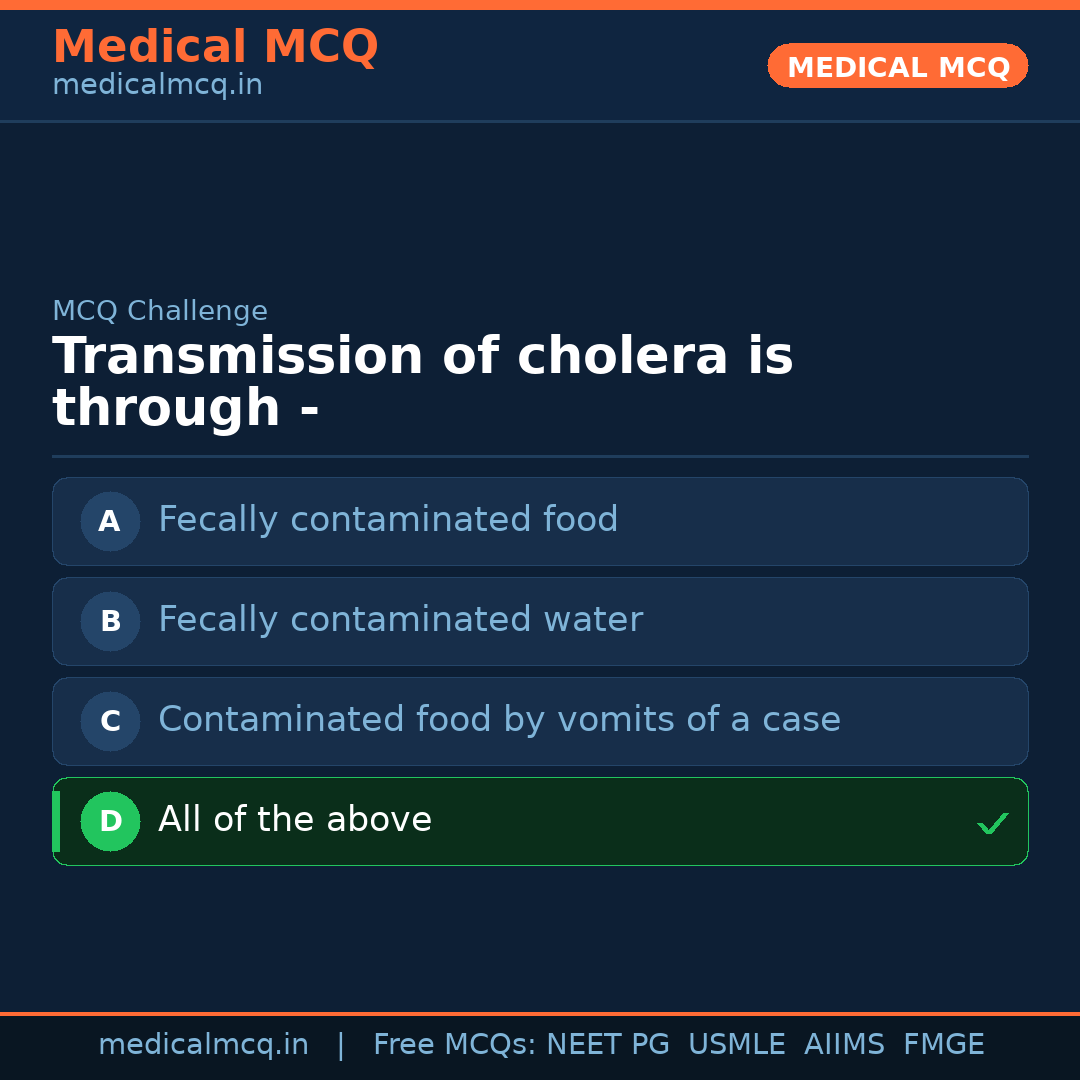Select 'AIIMS' in the footer

844,1045
